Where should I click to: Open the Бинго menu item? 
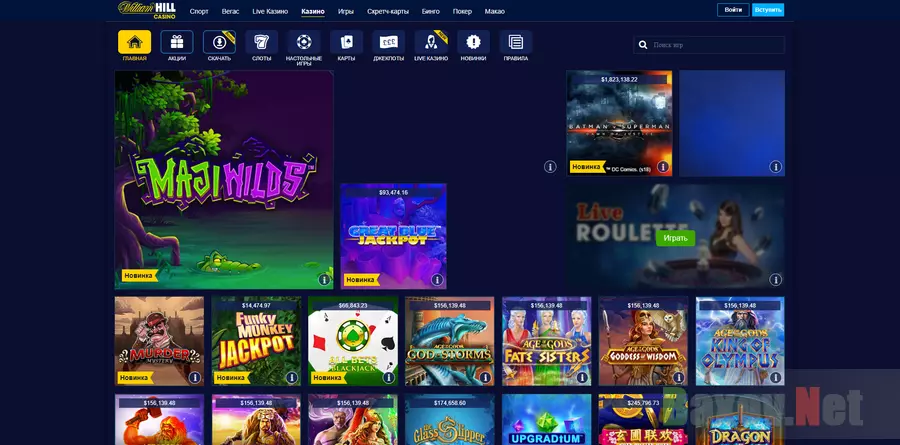430,11
